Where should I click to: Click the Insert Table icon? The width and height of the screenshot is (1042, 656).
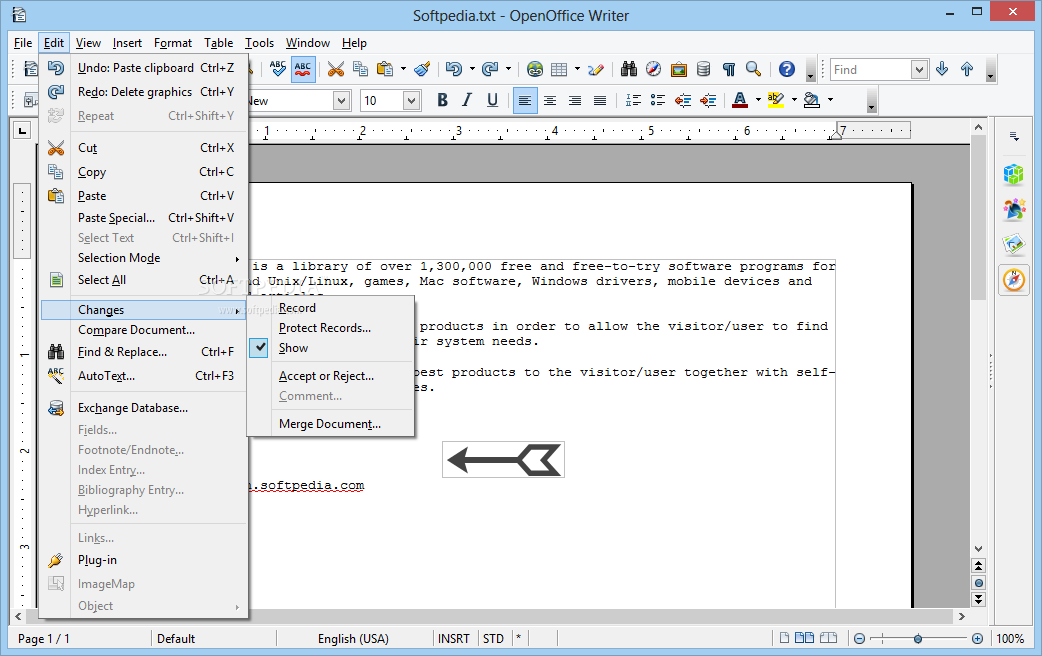click(560, 69)
